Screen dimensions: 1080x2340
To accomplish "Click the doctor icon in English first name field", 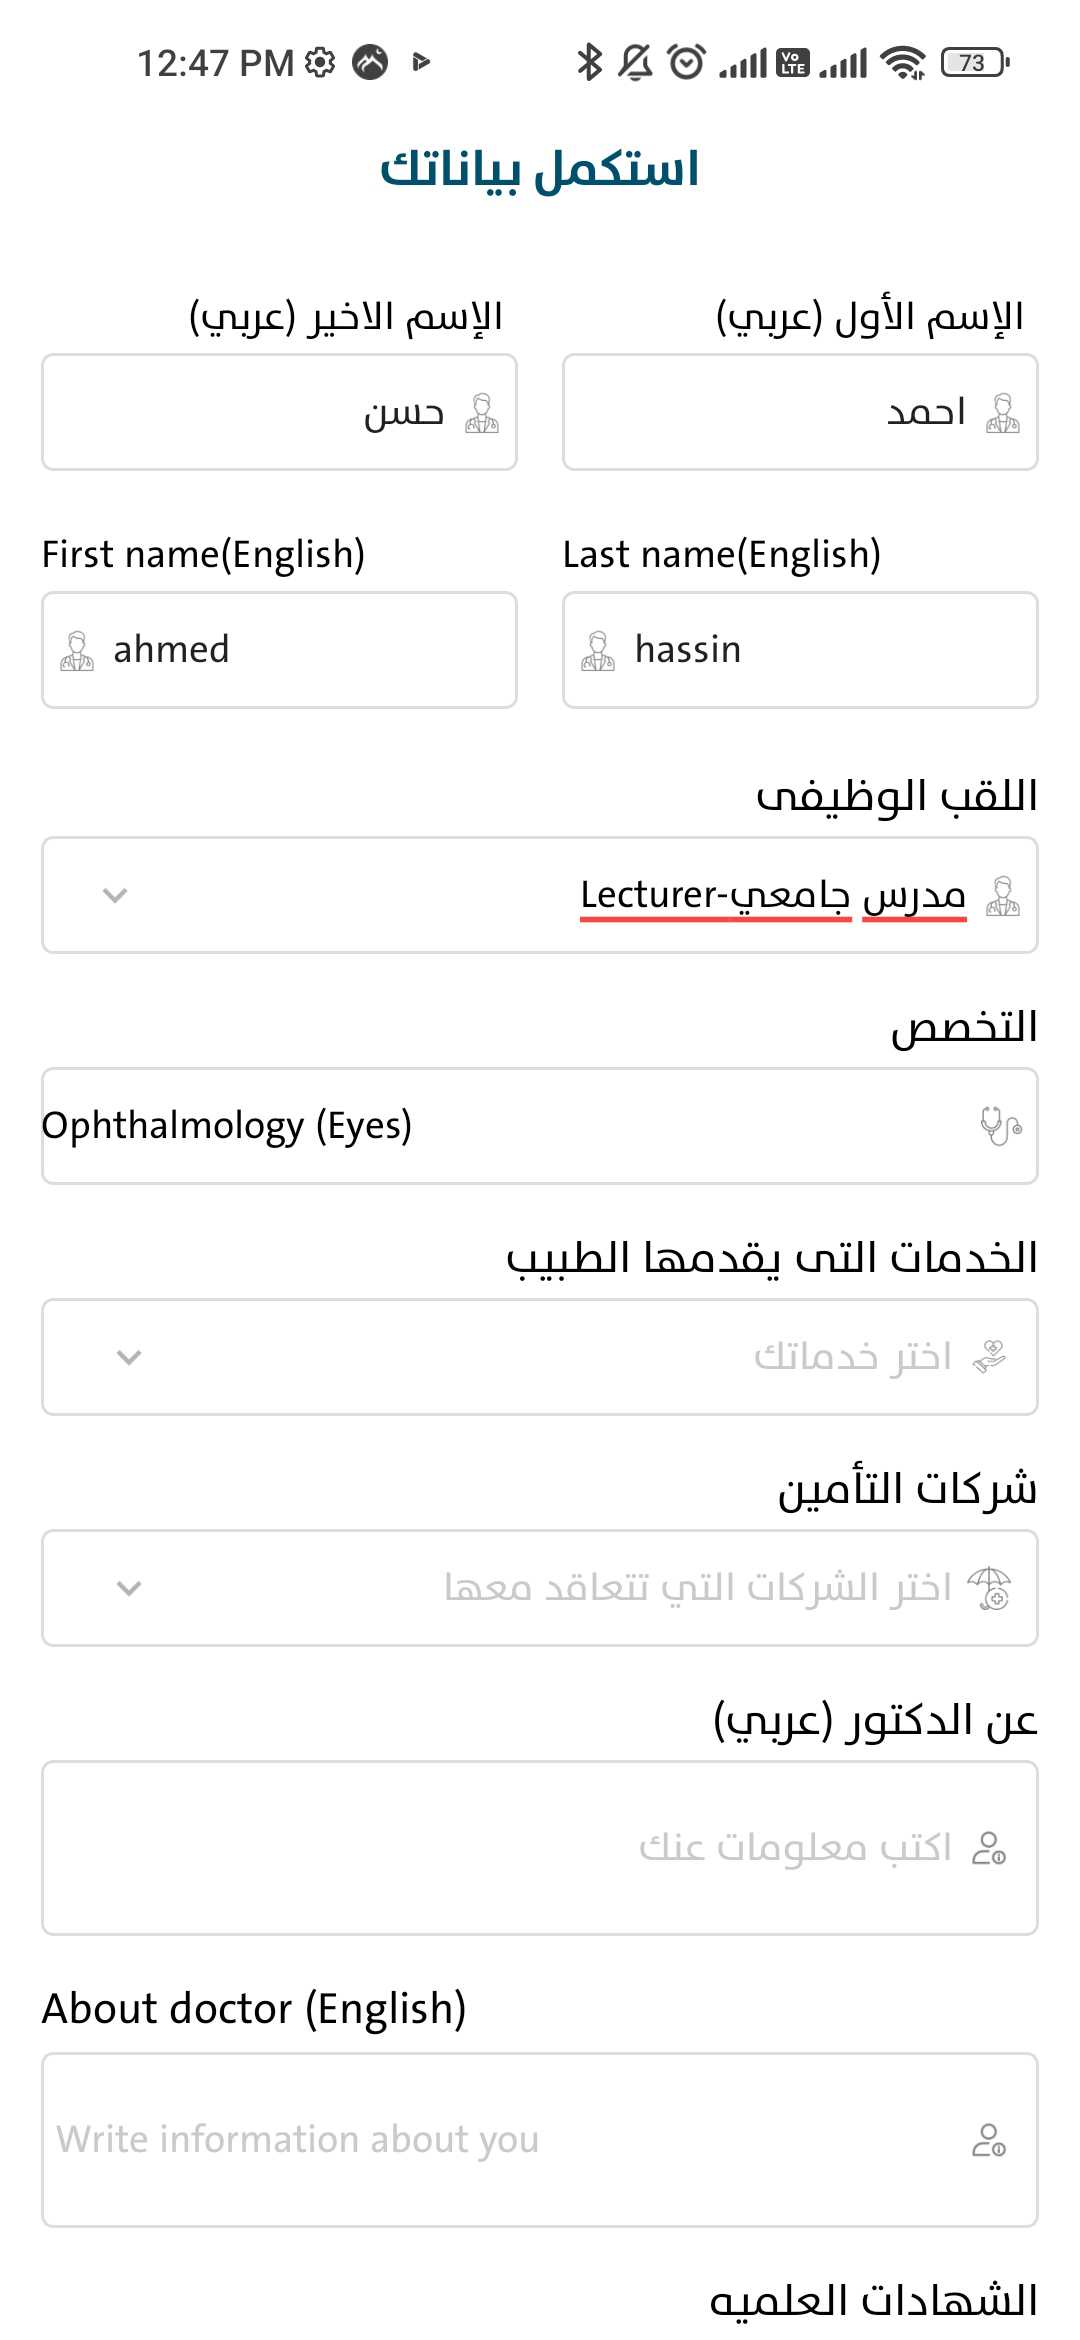I will (x=77, y=648).
